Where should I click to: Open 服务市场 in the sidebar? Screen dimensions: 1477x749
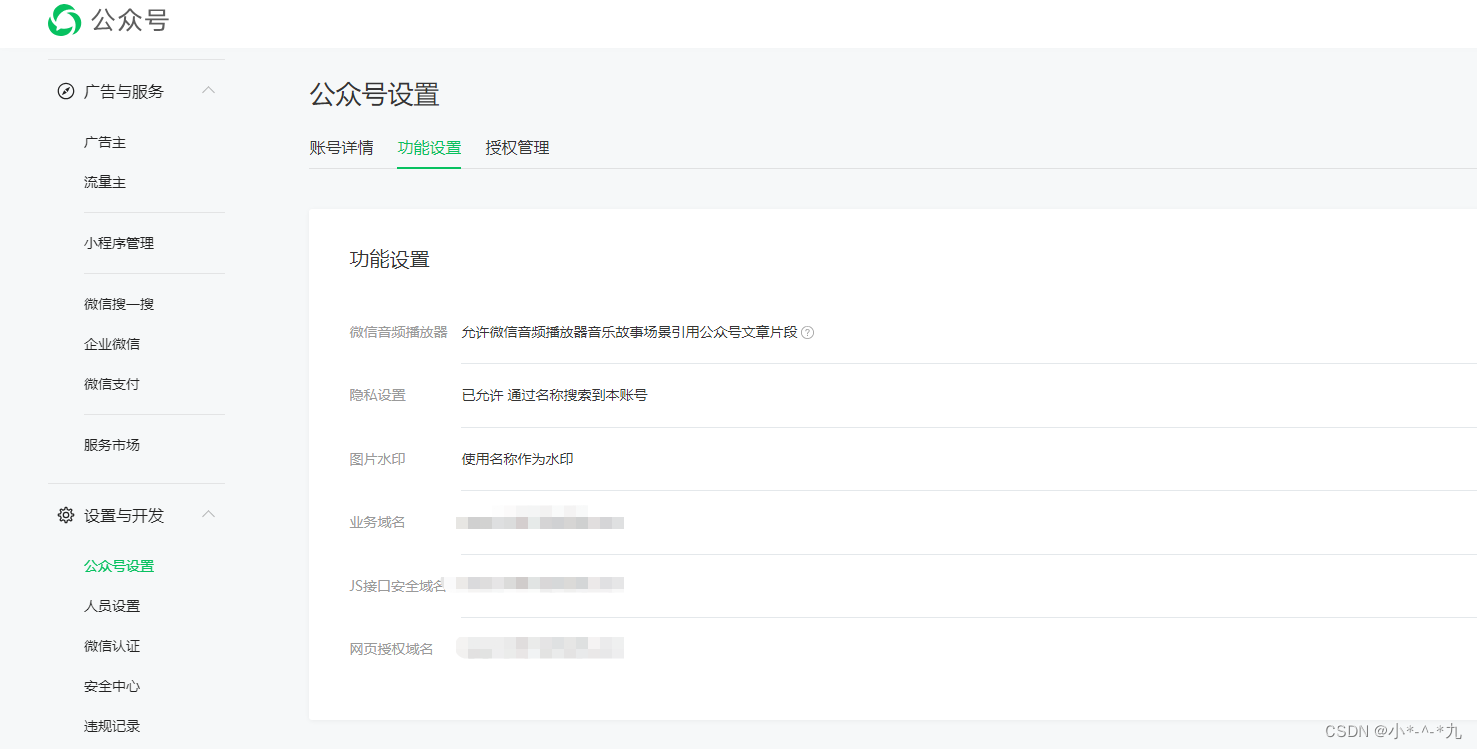[112, 445]
